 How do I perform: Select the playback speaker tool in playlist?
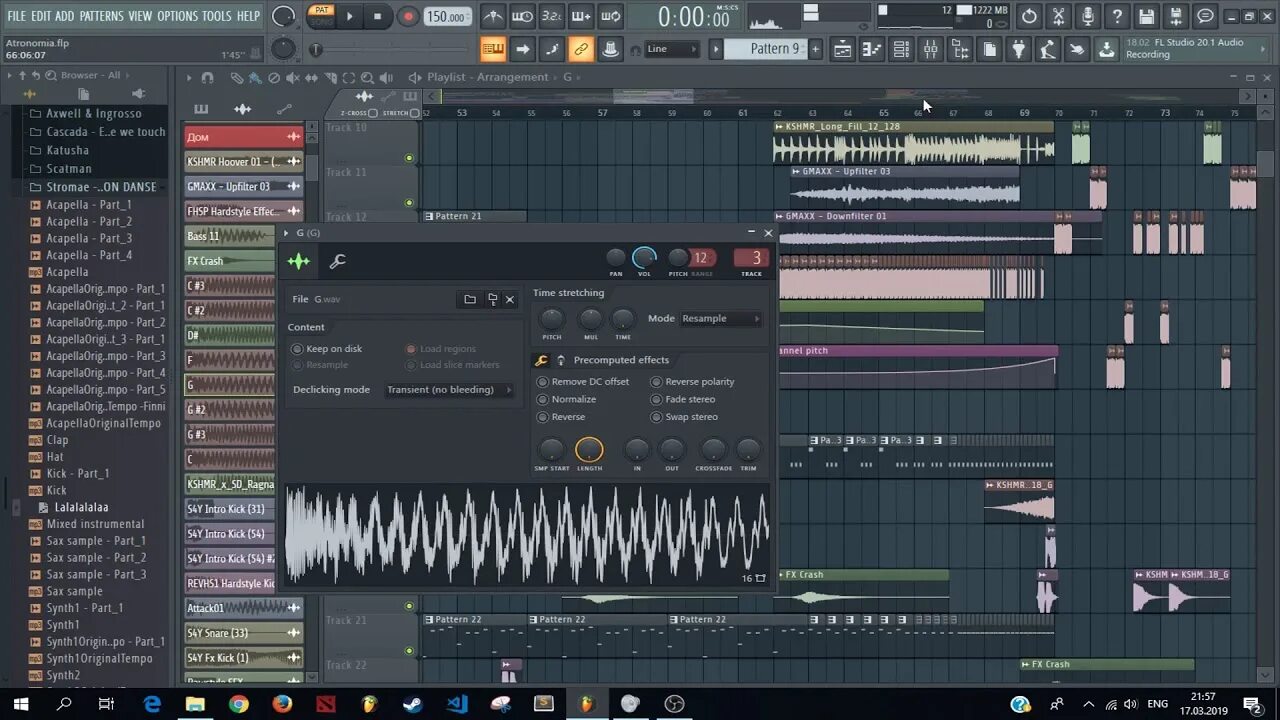pos(385,77)
